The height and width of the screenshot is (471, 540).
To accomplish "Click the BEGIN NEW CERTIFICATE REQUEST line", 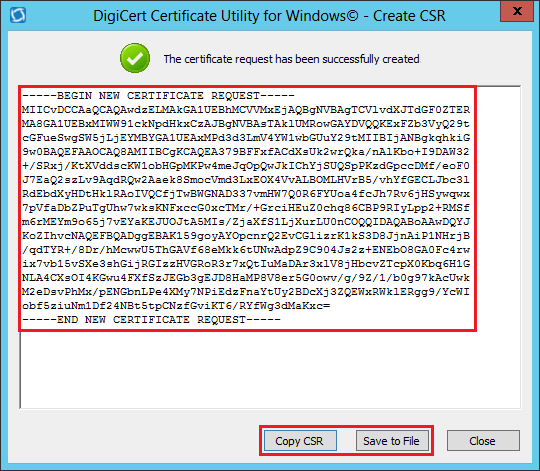I will 158,95.
